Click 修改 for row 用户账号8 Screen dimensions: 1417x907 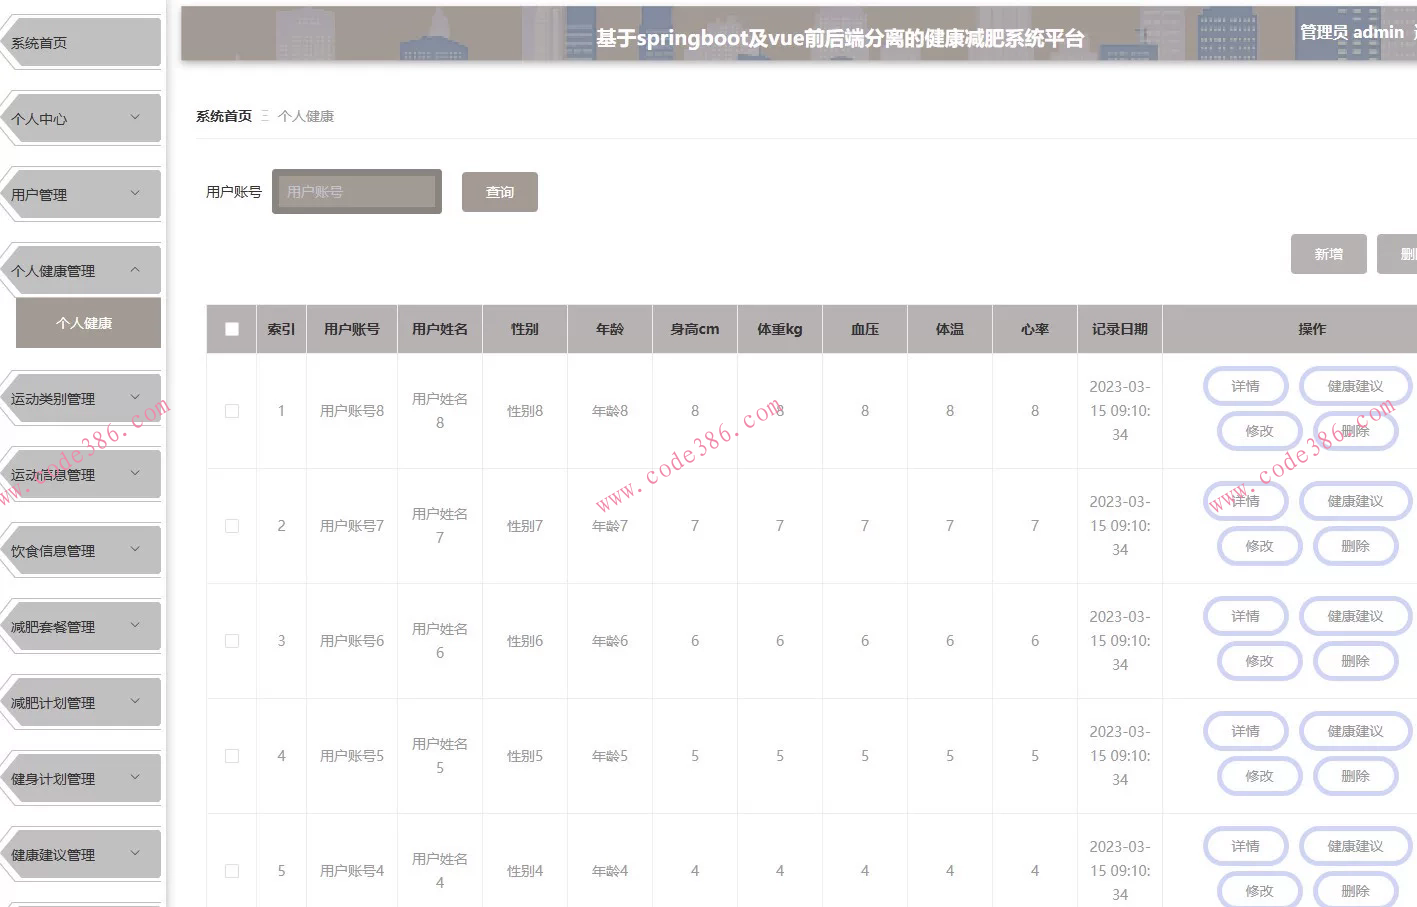point(1259,431)
